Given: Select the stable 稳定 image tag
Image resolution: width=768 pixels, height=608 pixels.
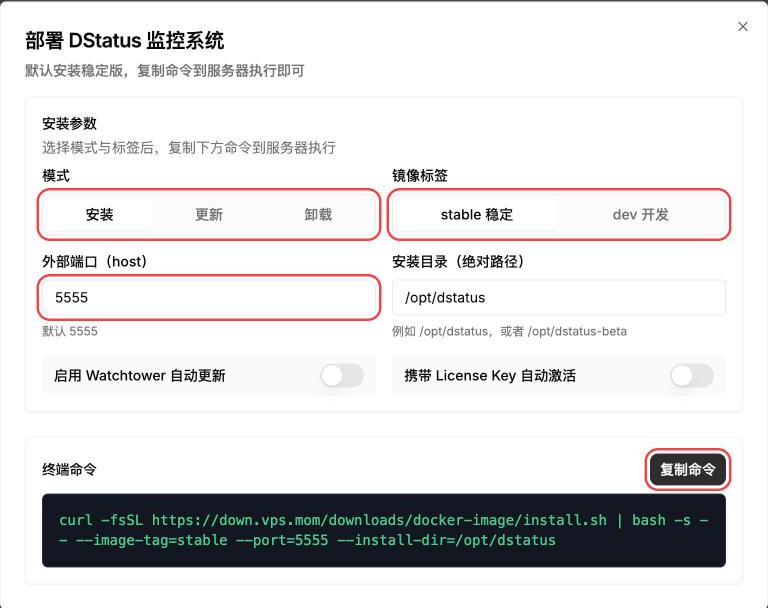Looking at the screenshot, I should pos(477,215).
